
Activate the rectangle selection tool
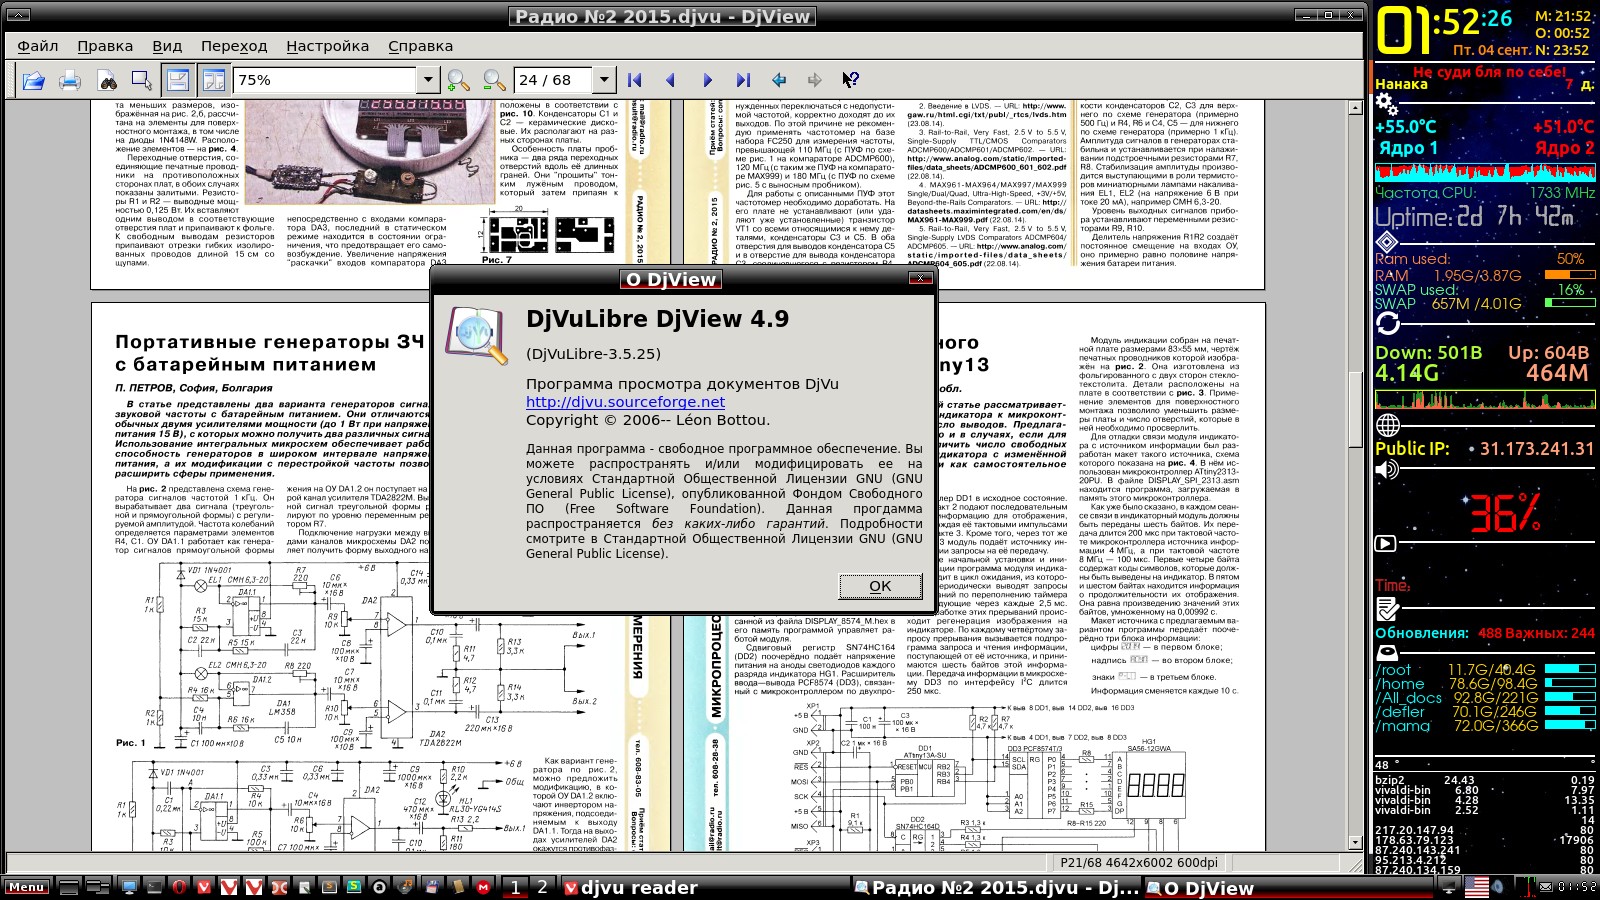click(x=142, y=80)
